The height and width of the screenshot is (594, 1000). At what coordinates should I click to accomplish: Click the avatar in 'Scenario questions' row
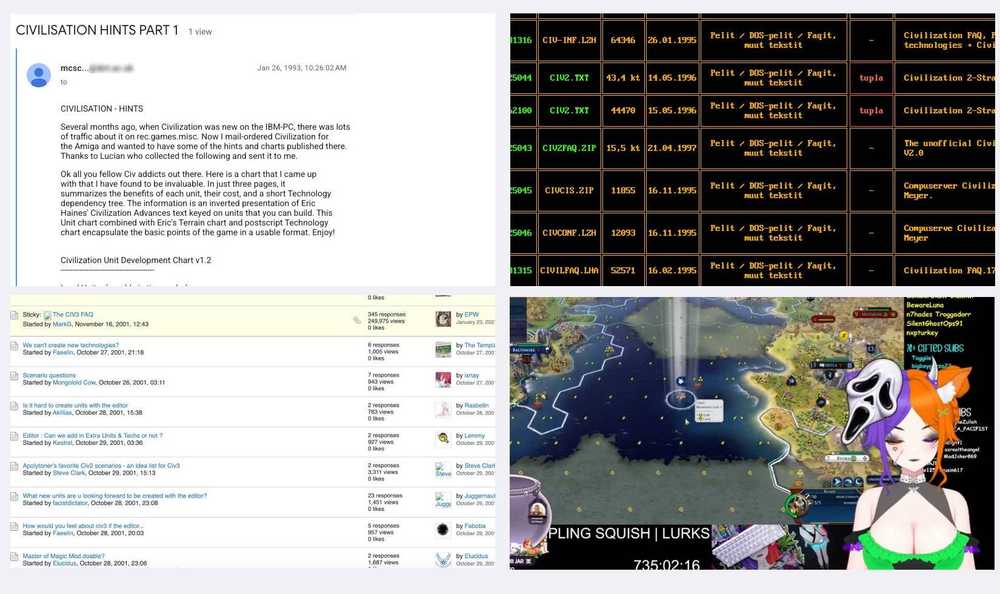pyautogui.click(x=443, y=380)
